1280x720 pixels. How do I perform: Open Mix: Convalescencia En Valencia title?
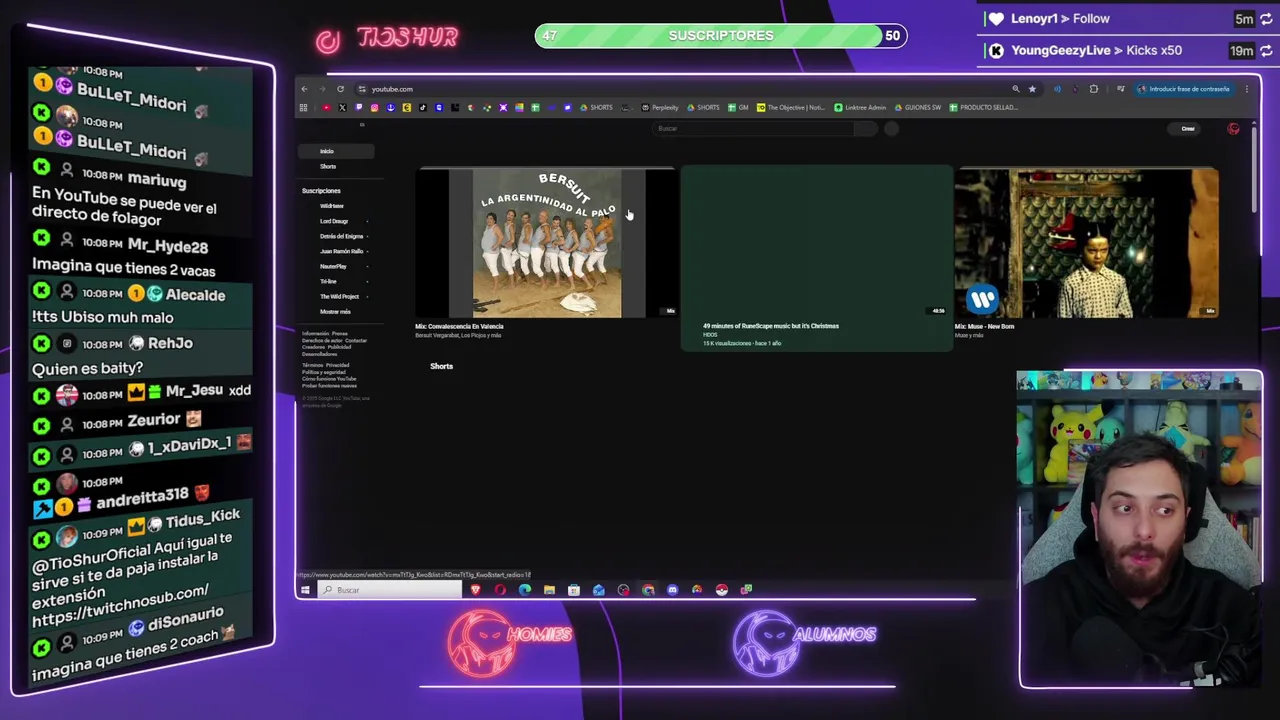click(x=459, y=326)
